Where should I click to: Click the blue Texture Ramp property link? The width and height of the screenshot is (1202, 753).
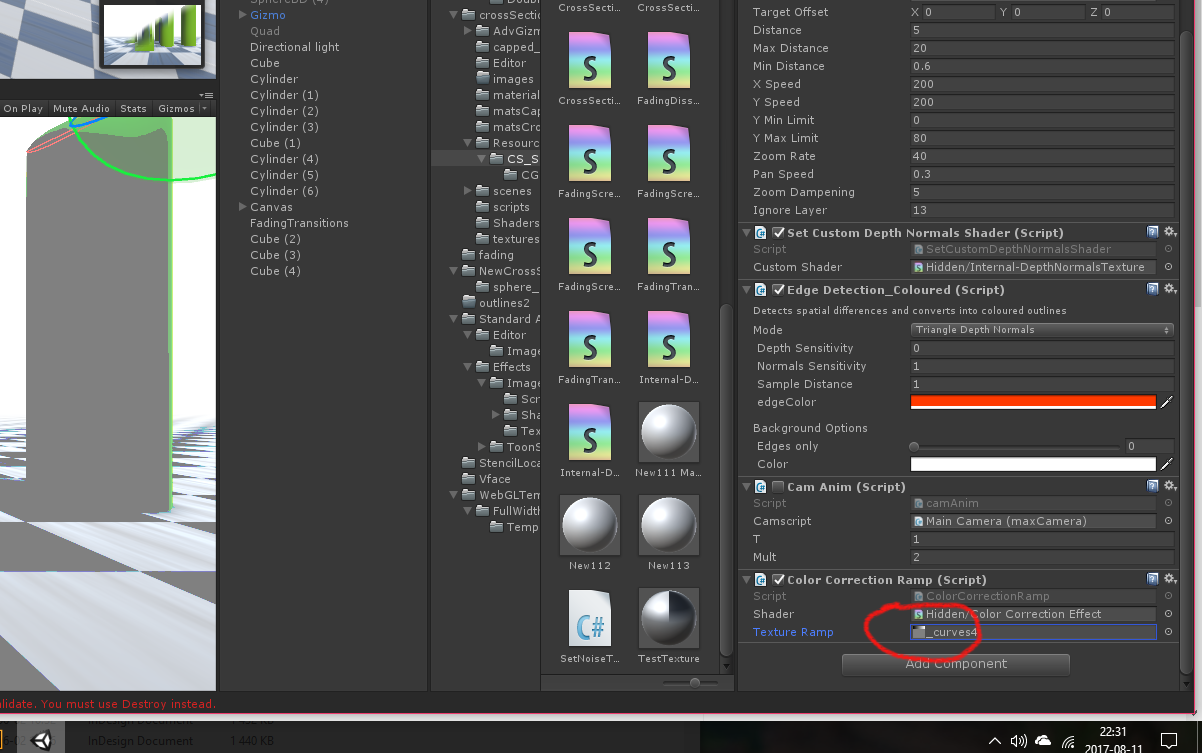pyautogui.click(x=794, y=631)
